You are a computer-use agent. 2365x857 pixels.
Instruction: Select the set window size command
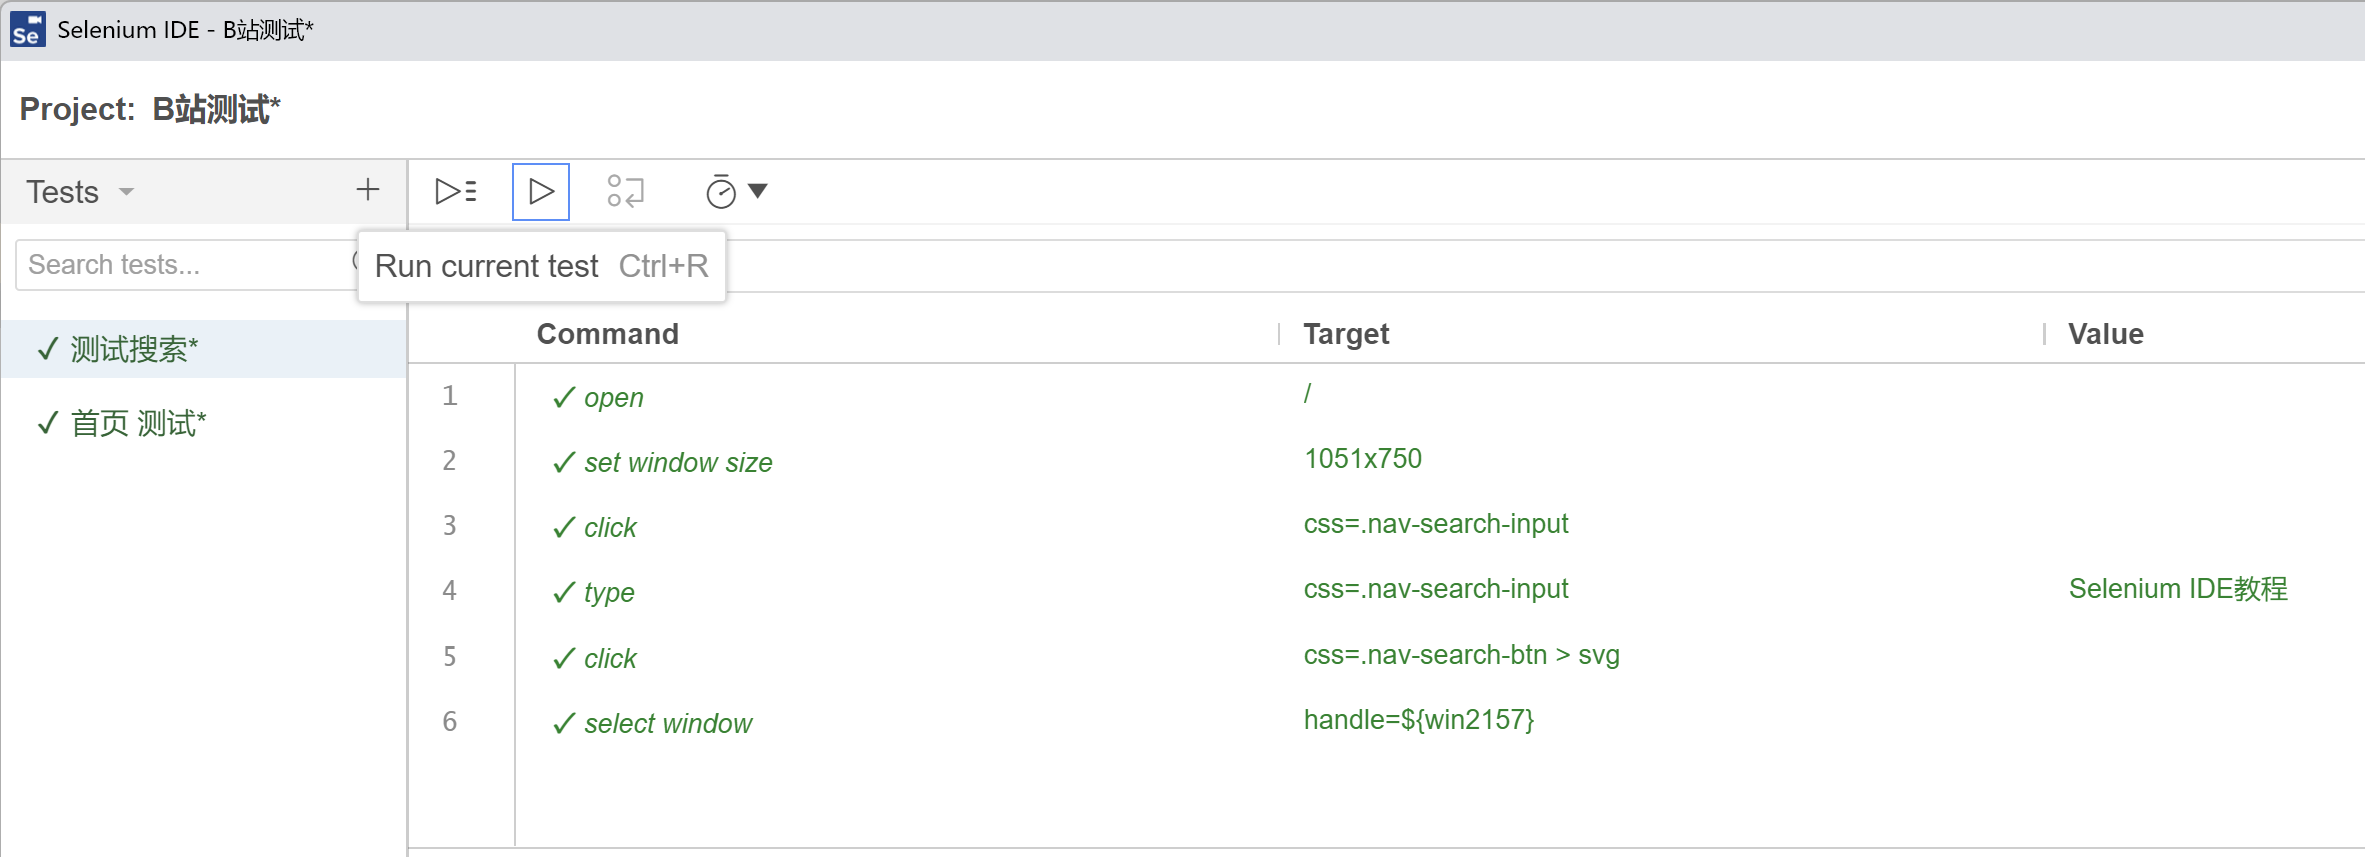point(678,463)
